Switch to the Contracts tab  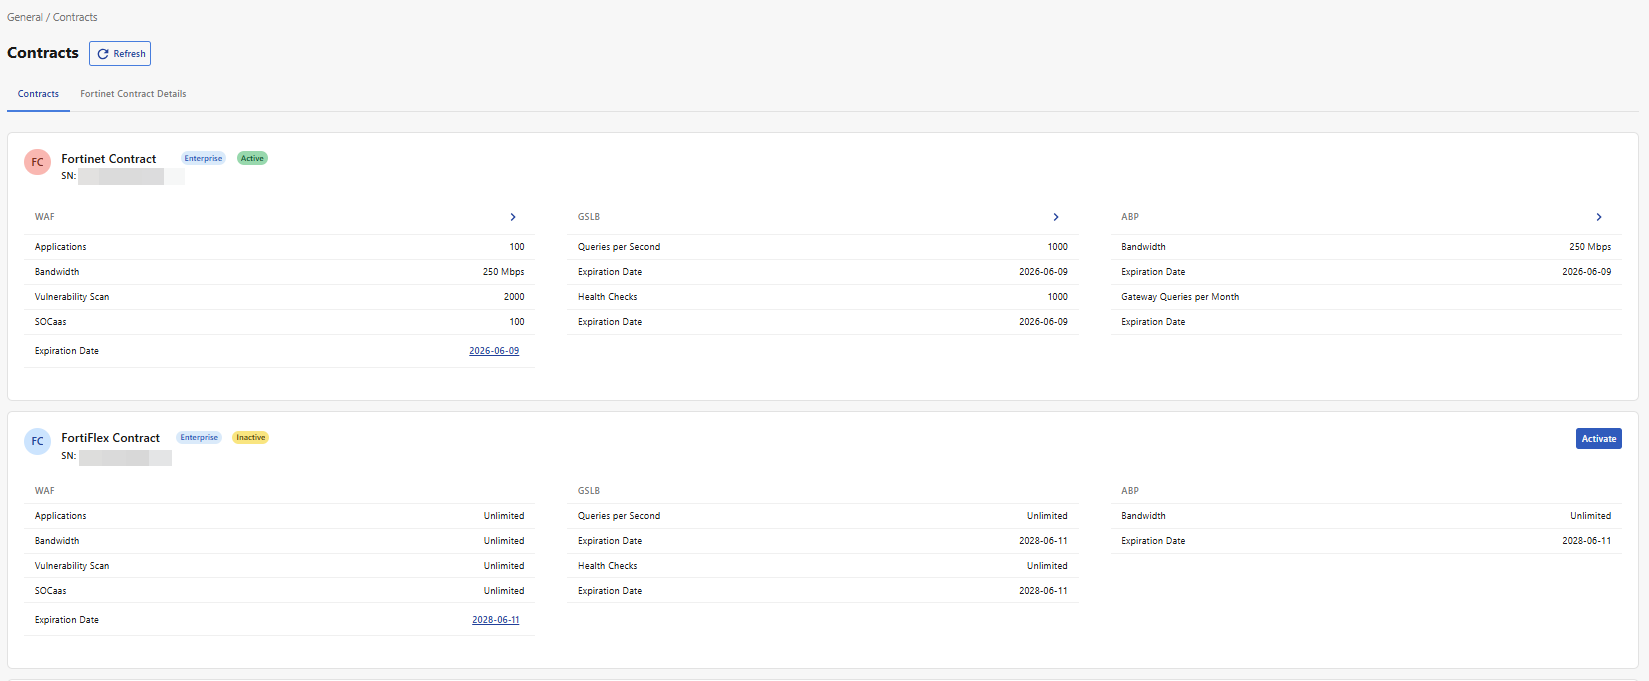tap(38, 94)
